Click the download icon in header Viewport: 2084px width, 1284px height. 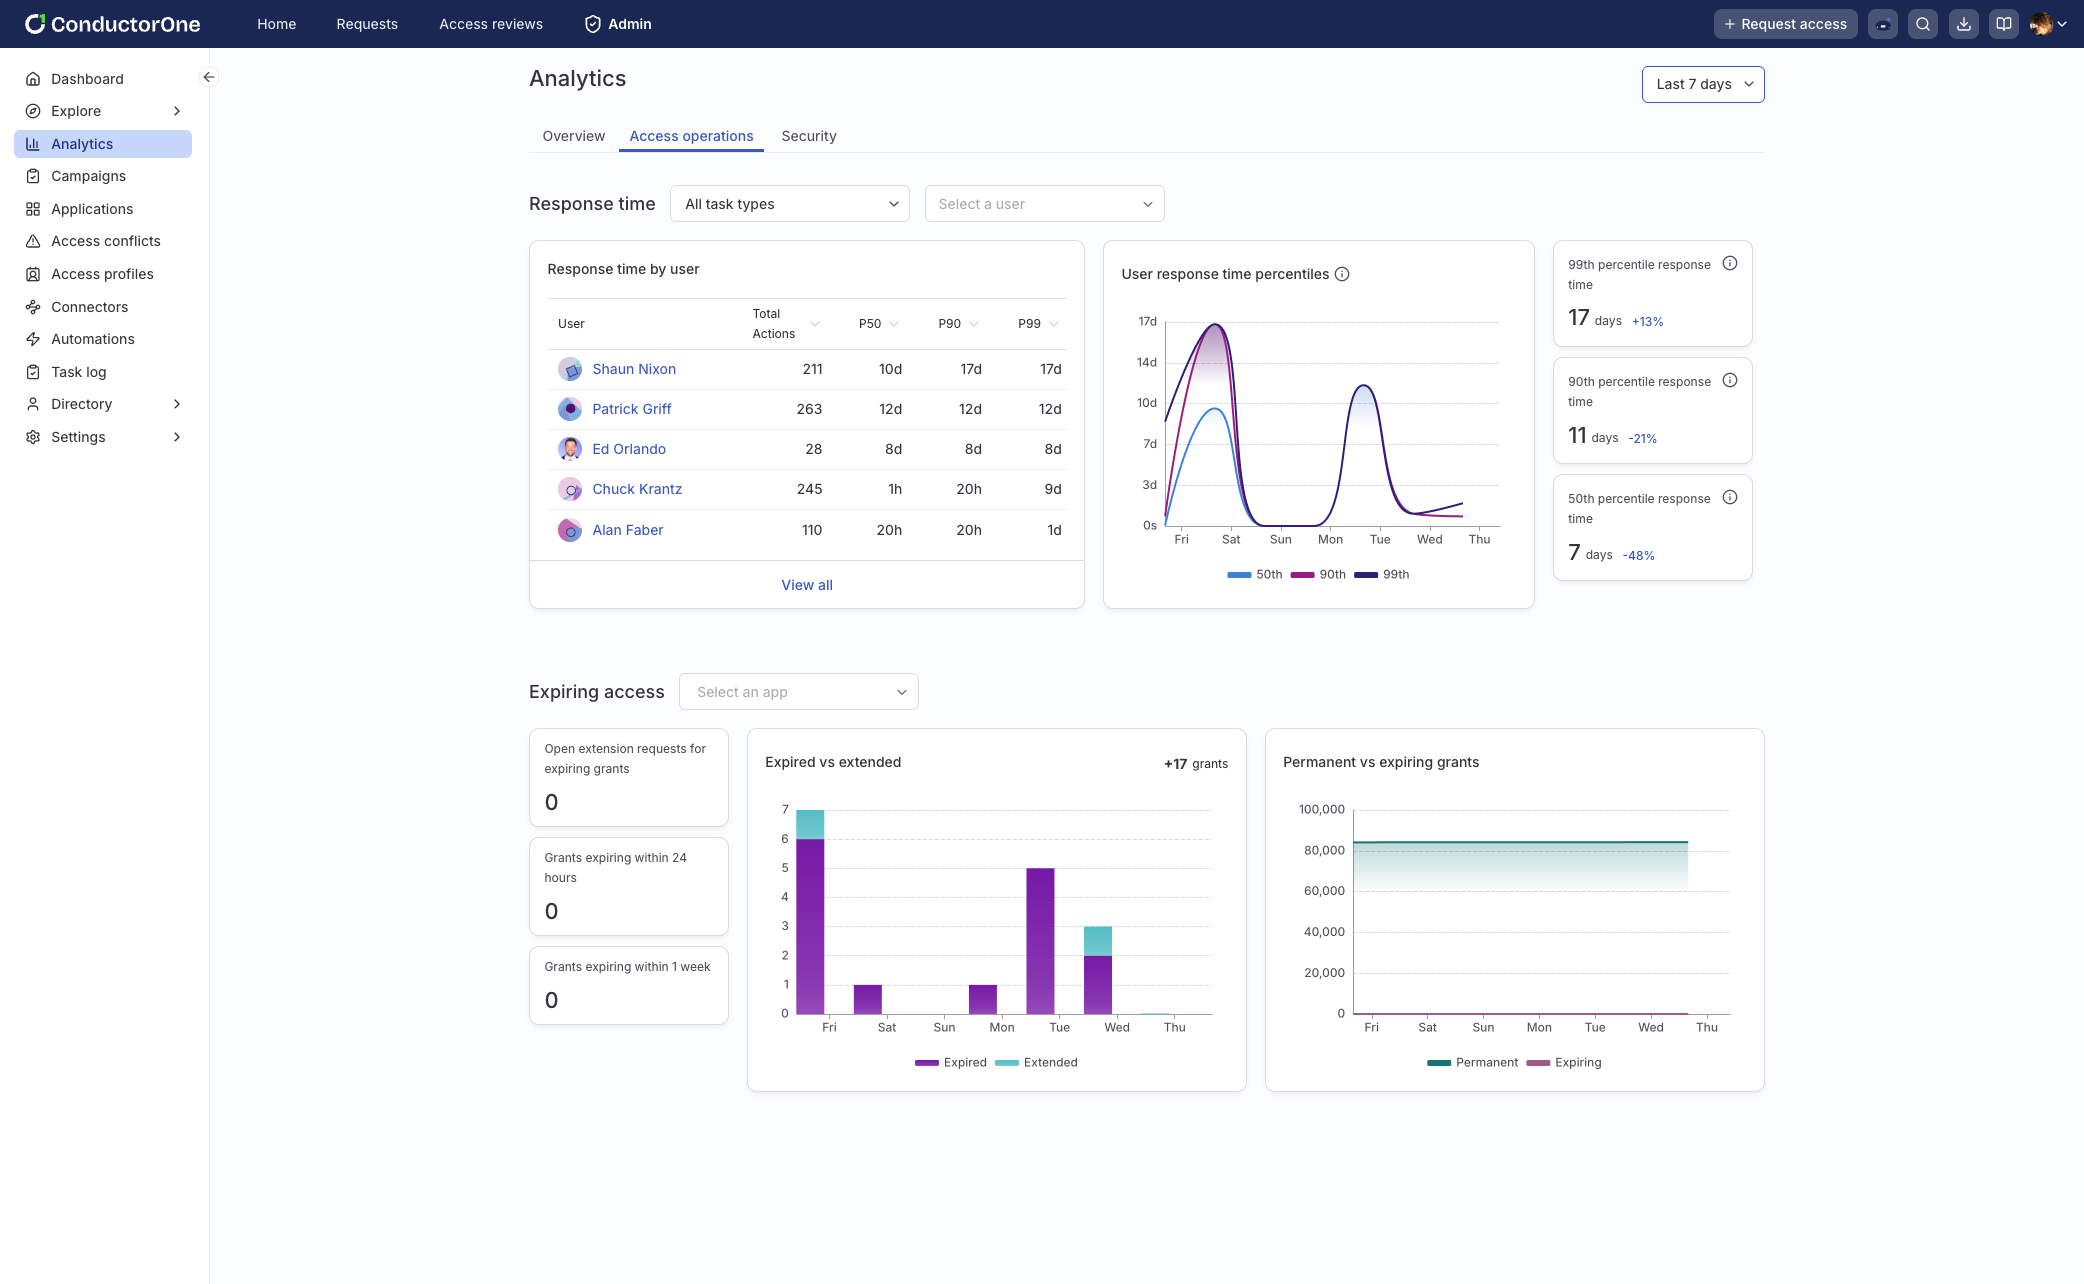point(1963,24)
